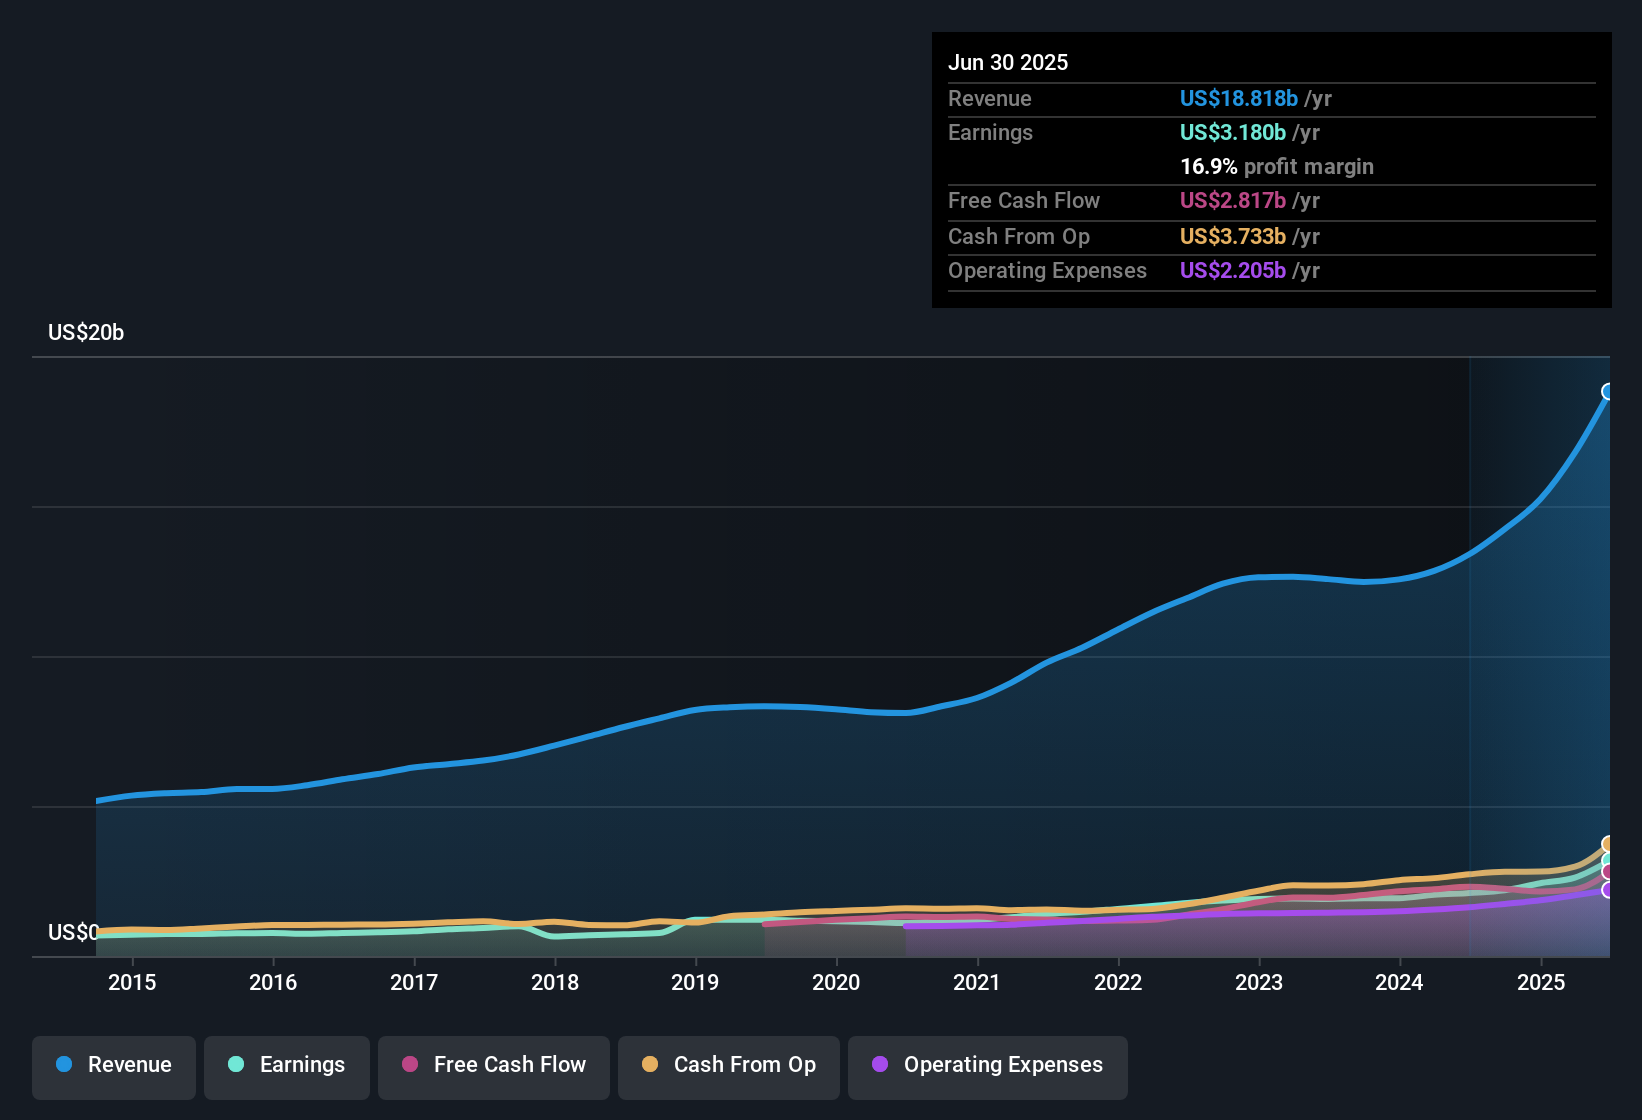1642x1120 pixels.
Task: Click the highlighted 2025 chart region
Action: pos(1540,650)
